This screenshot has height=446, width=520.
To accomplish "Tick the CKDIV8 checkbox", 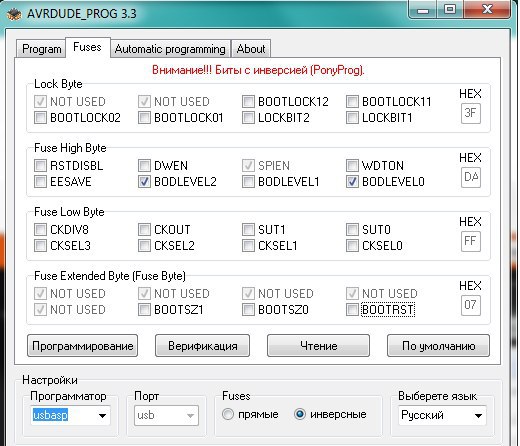I will pyautogui.click(x=40, y=229).
